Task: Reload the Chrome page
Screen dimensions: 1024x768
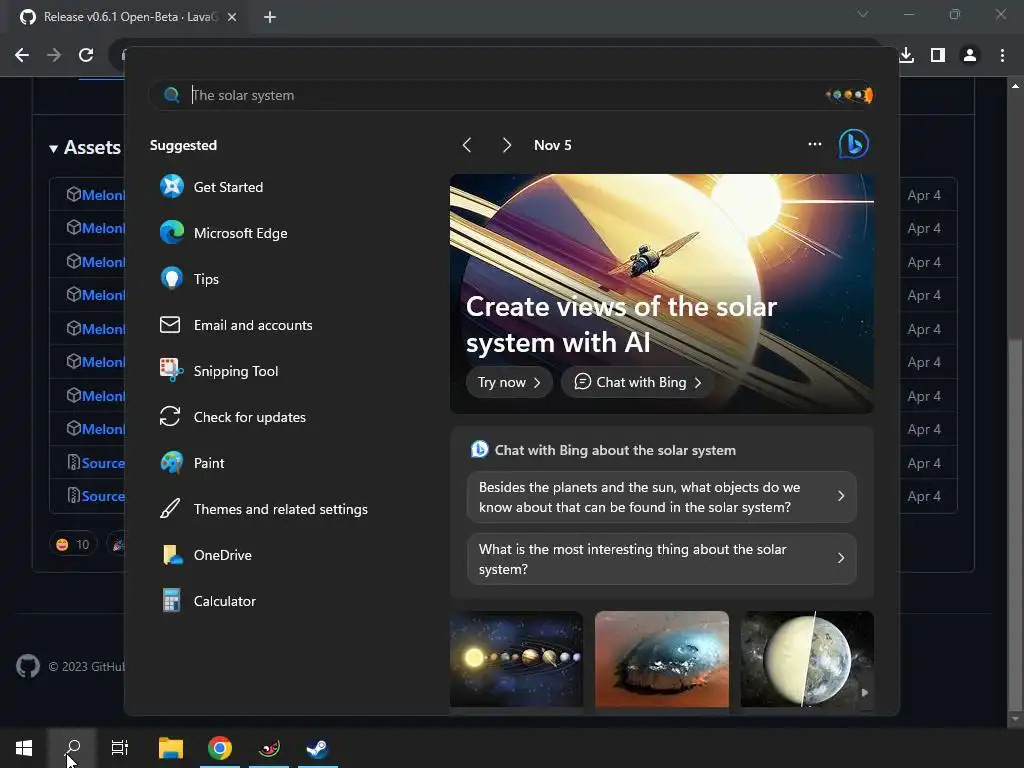Action: click(86, 55)
